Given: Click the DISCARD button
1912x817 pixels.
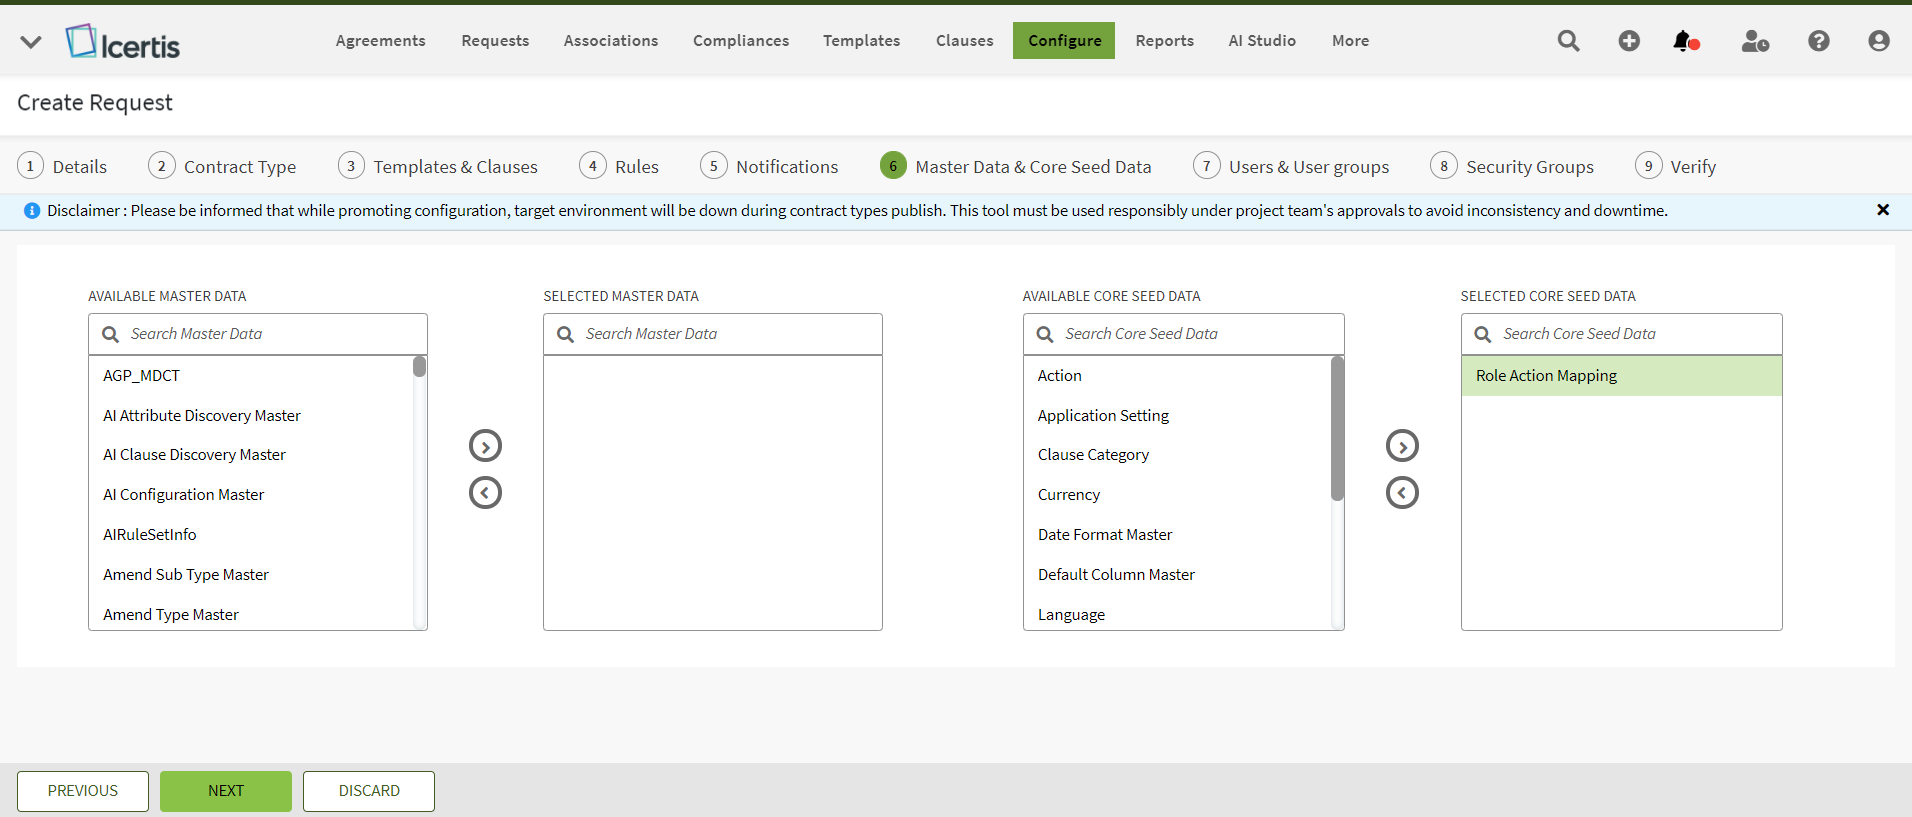Looking at the screenshot, I should 368,791.
